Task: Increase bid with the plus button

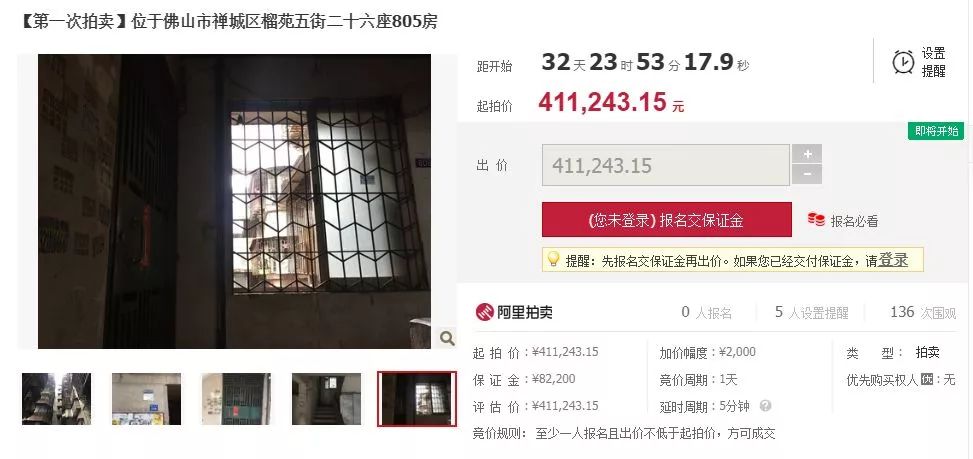Action: (807, 154)
